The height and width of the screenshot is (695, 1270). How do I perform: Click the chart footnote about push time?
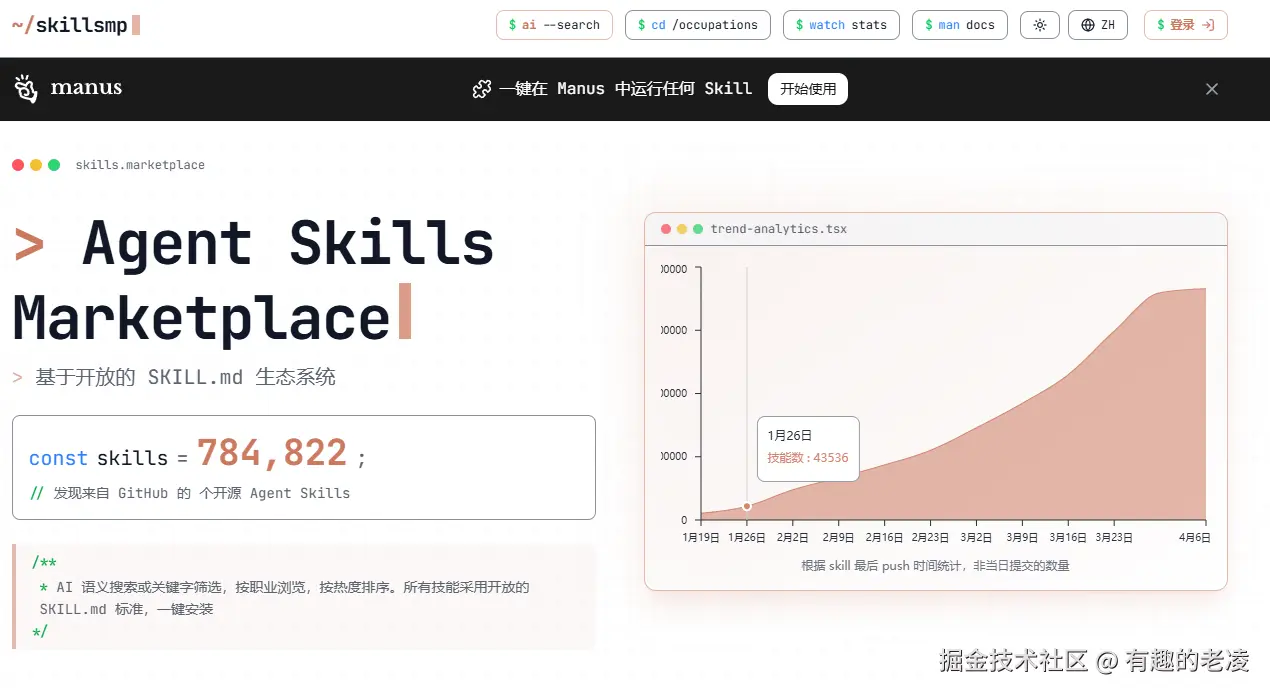point(935,566)
